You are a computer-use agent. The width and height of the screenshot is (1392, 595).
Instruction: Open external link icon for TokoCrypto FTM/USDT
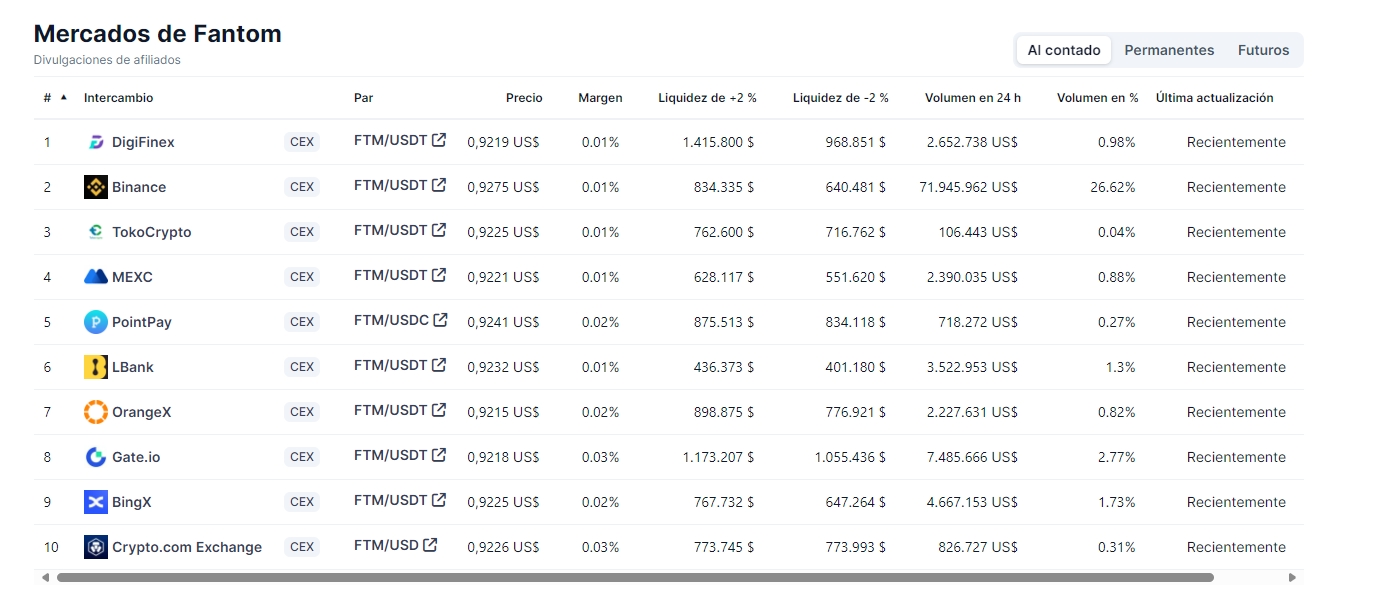439,230
